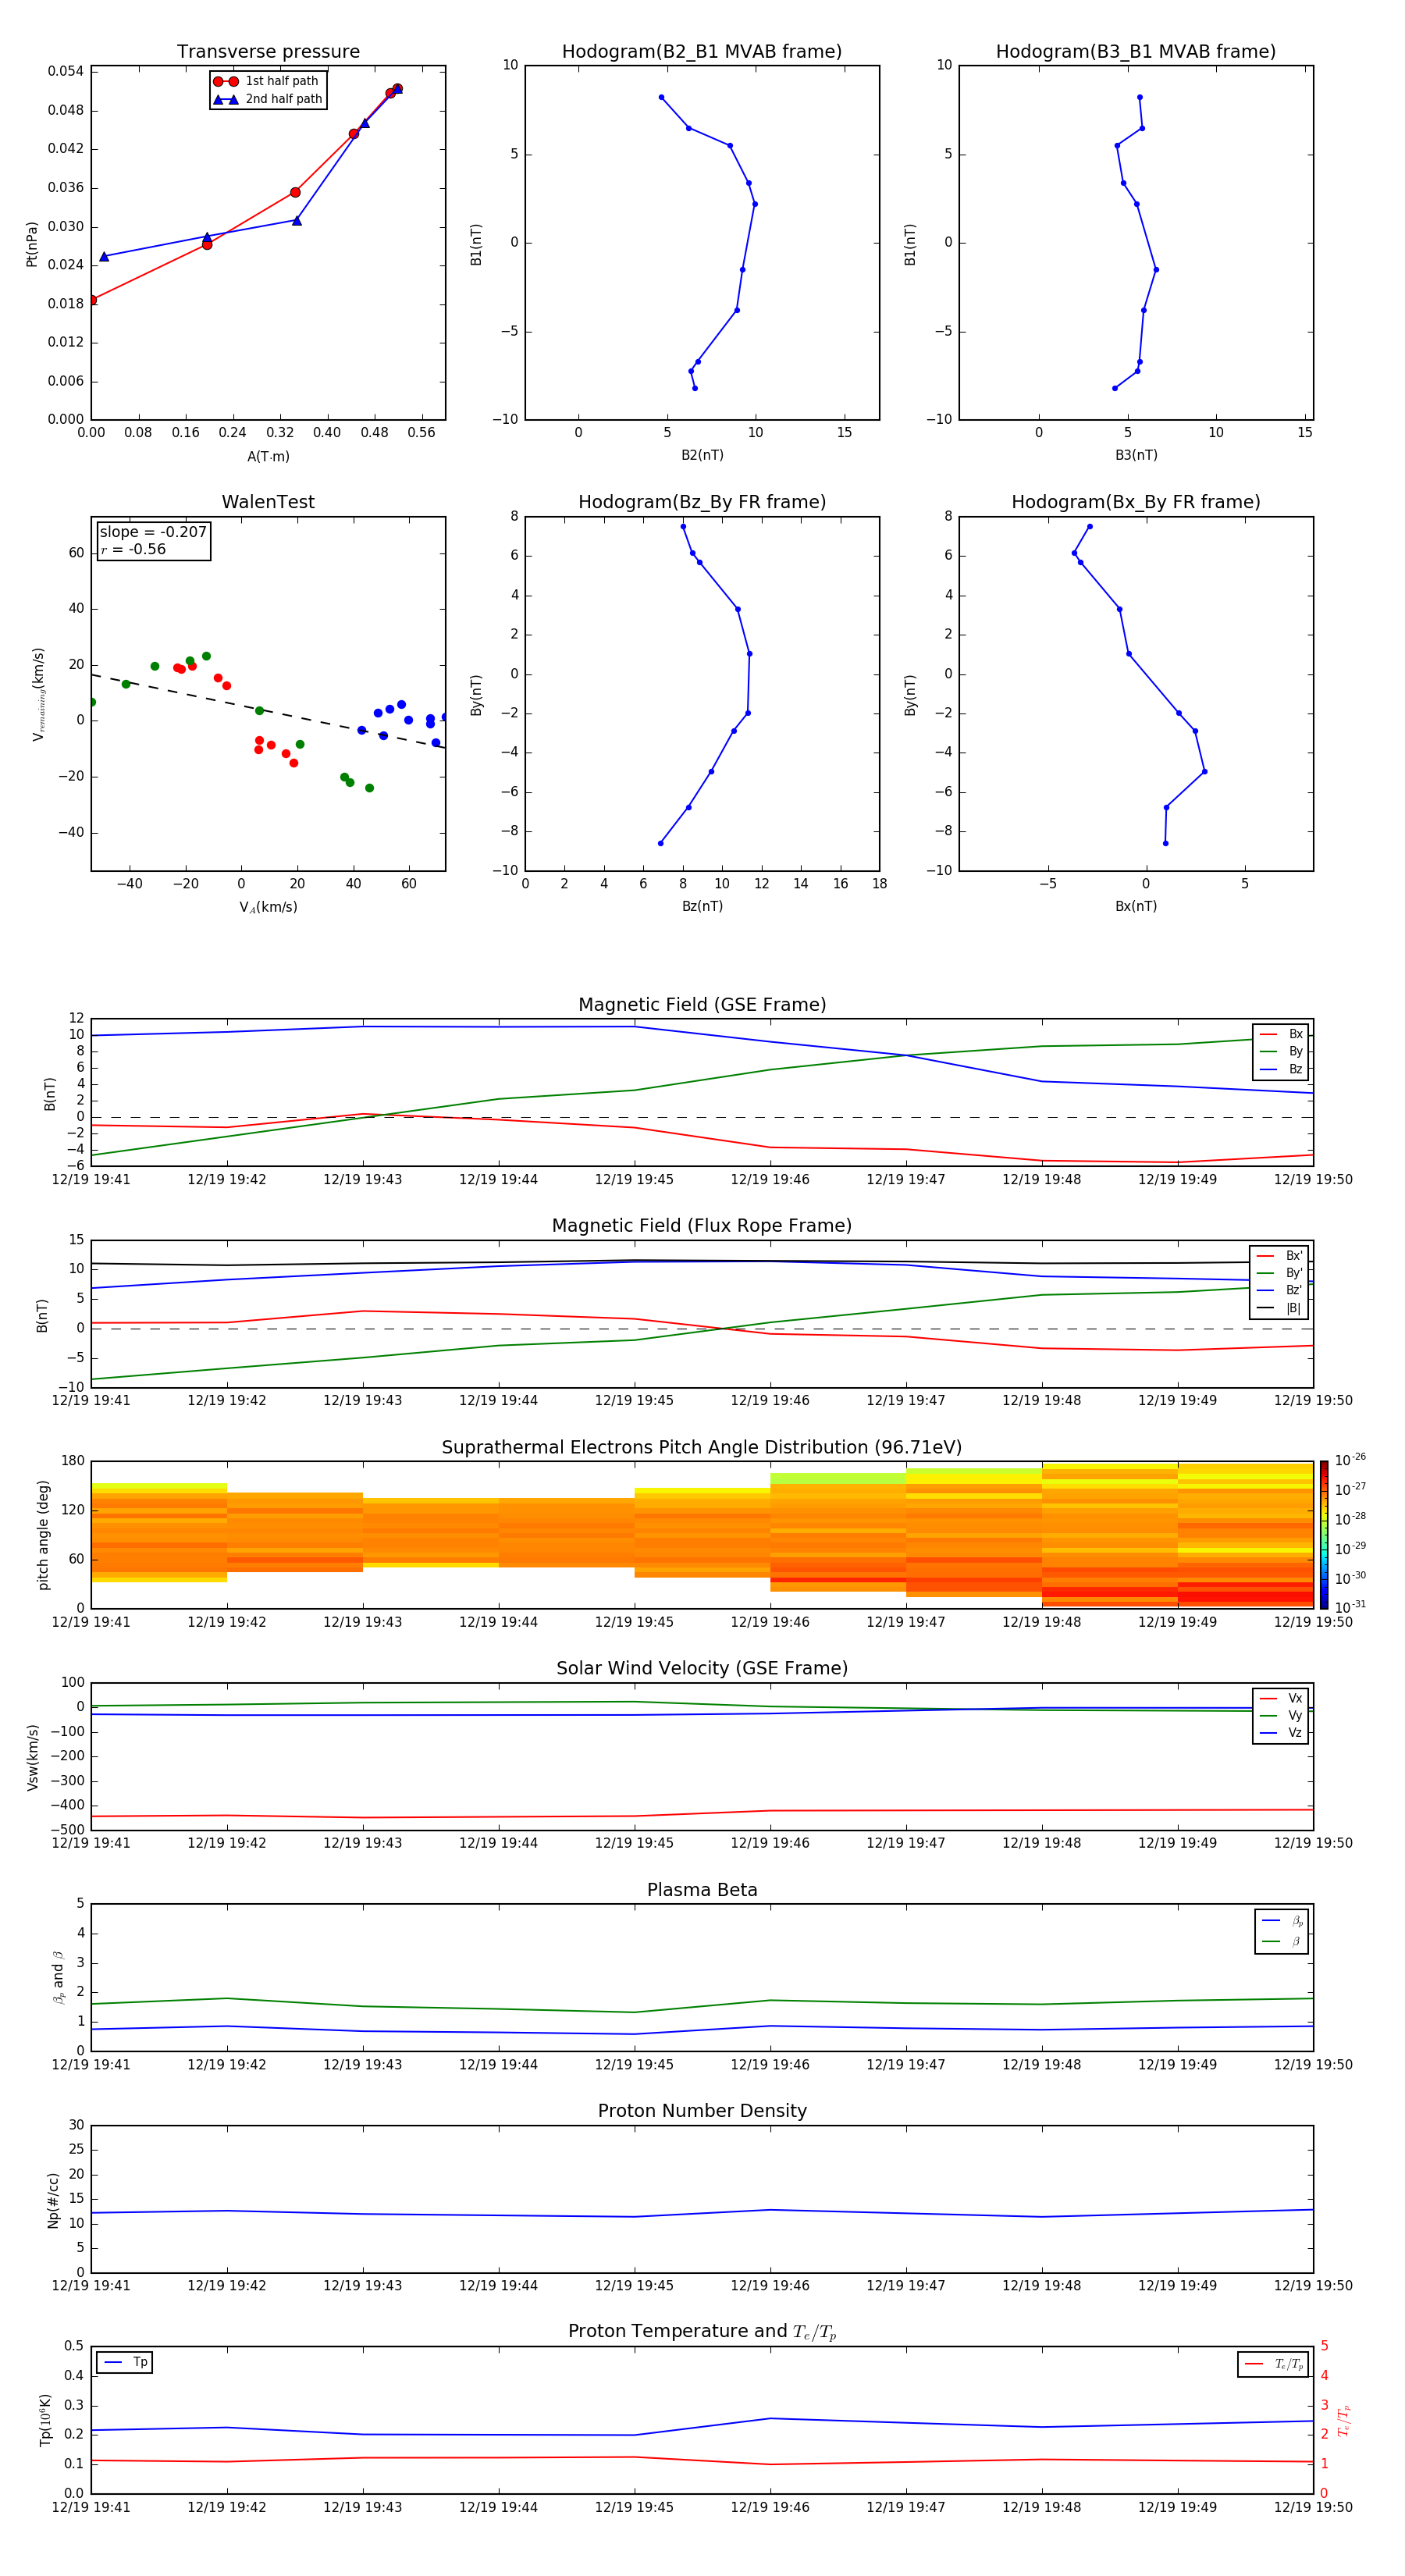Click the red Te/Tp right-axis label
Viewport: 1405px width, 2576px height.
(1344, 2421)
